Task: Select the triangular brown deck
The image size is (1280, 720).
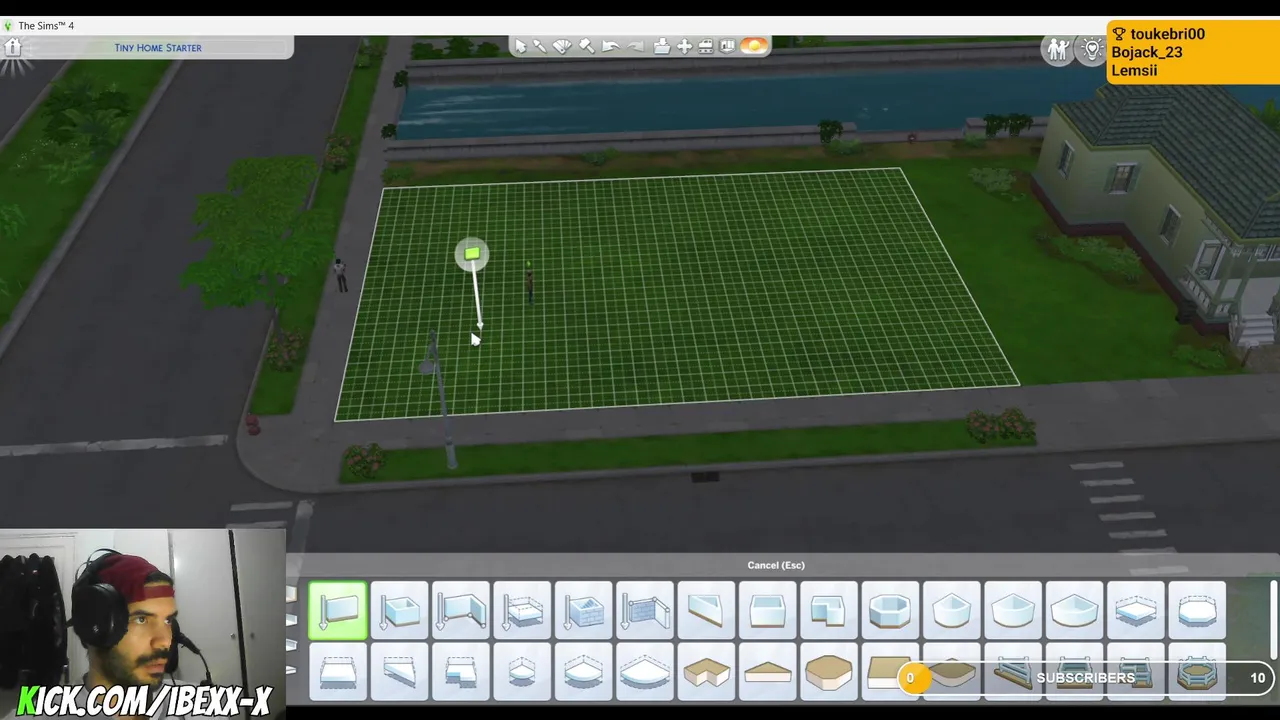Action: (768, 672)
